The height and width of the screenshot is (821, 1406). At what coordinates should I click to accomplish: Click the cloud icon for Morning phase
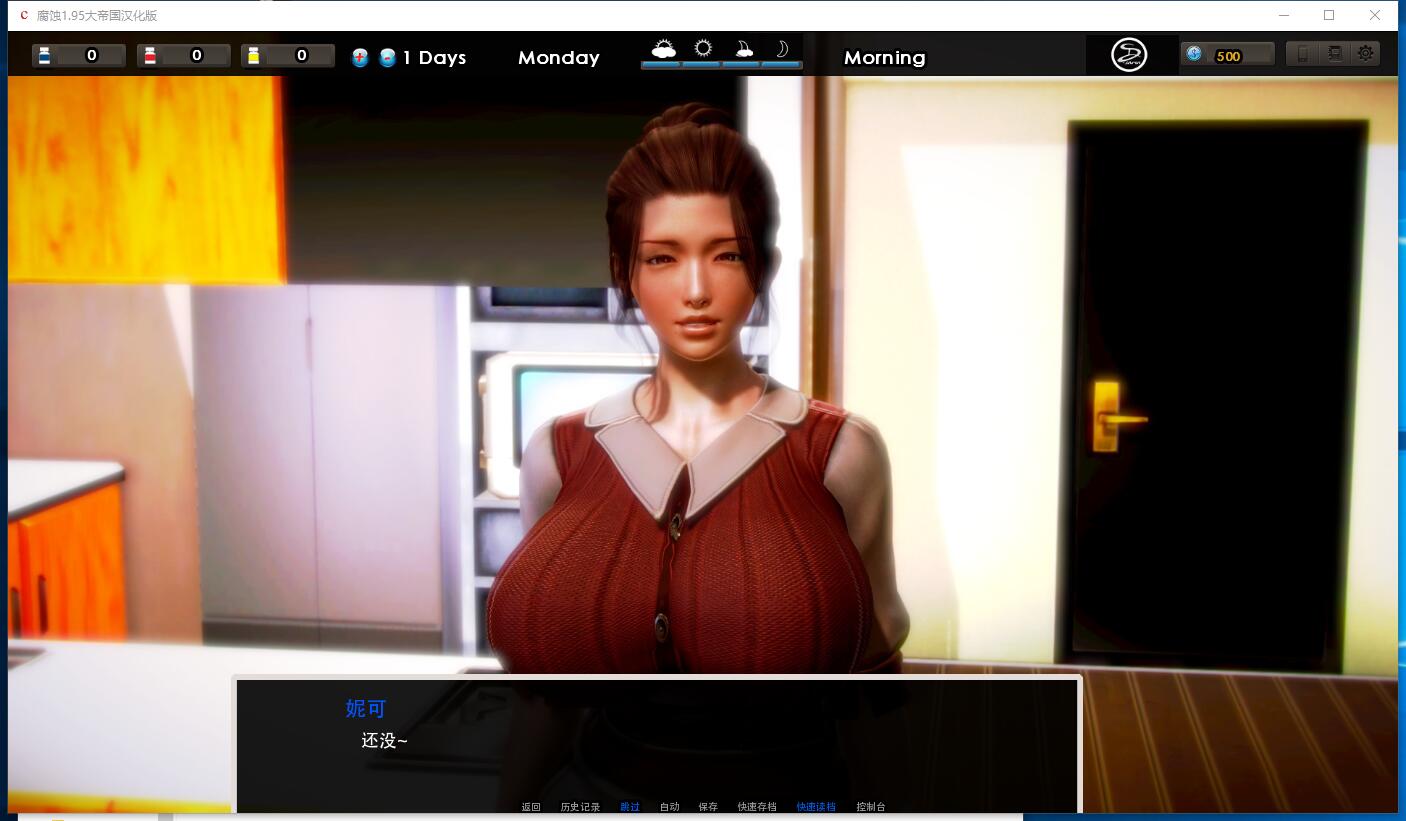point(662,46)
